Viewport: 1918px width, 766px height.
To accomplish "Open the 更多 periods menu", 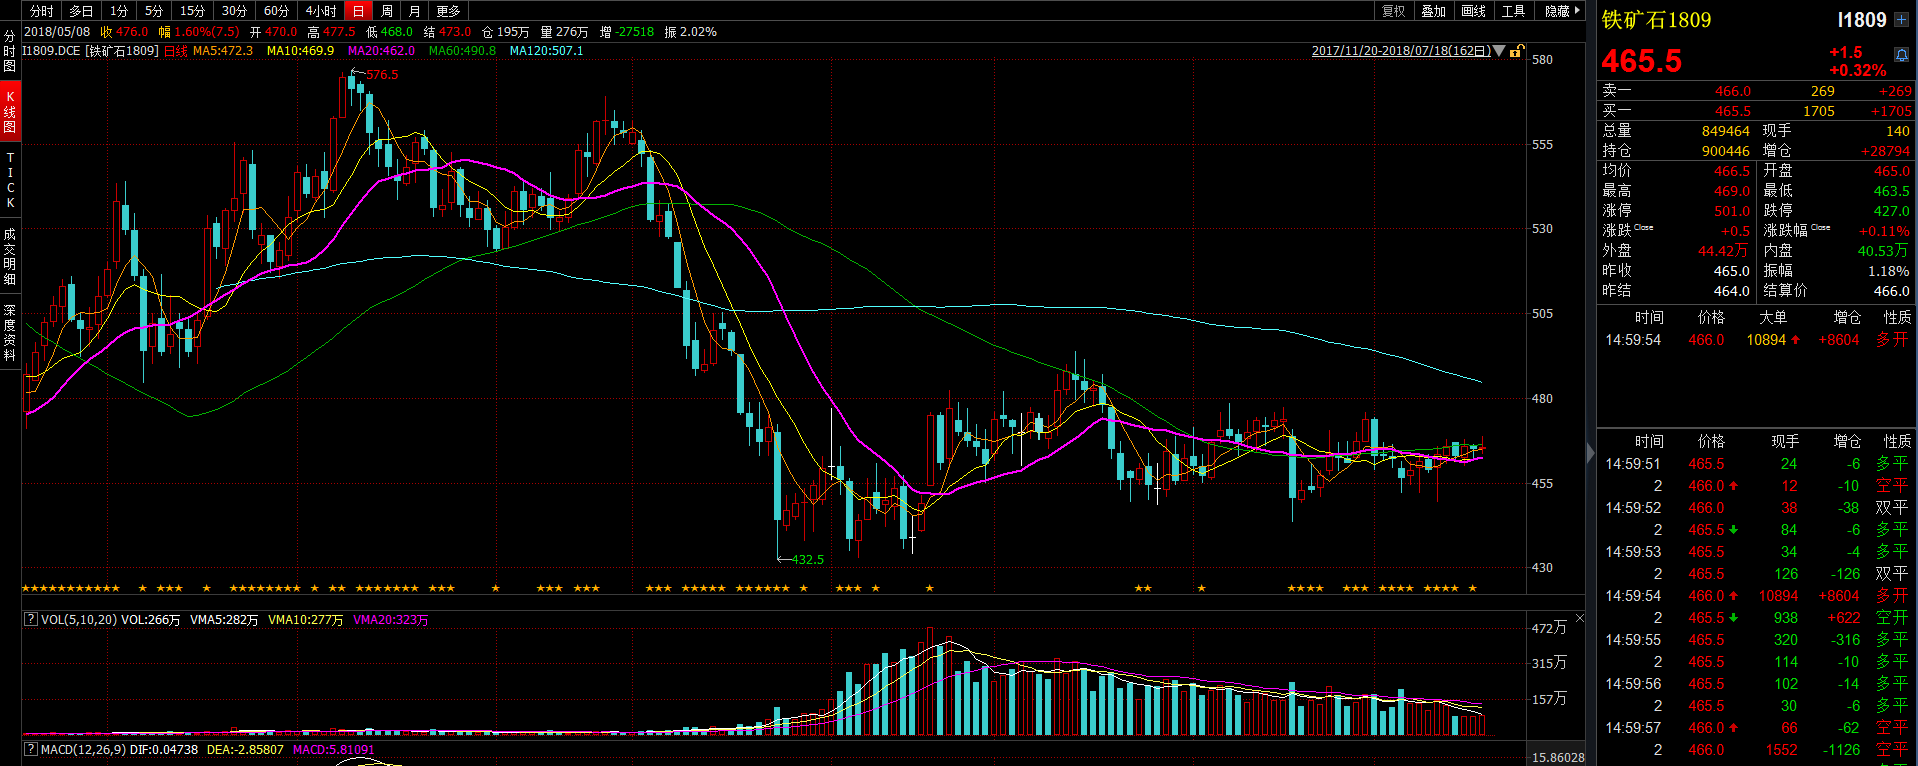I will coord(448,11).
